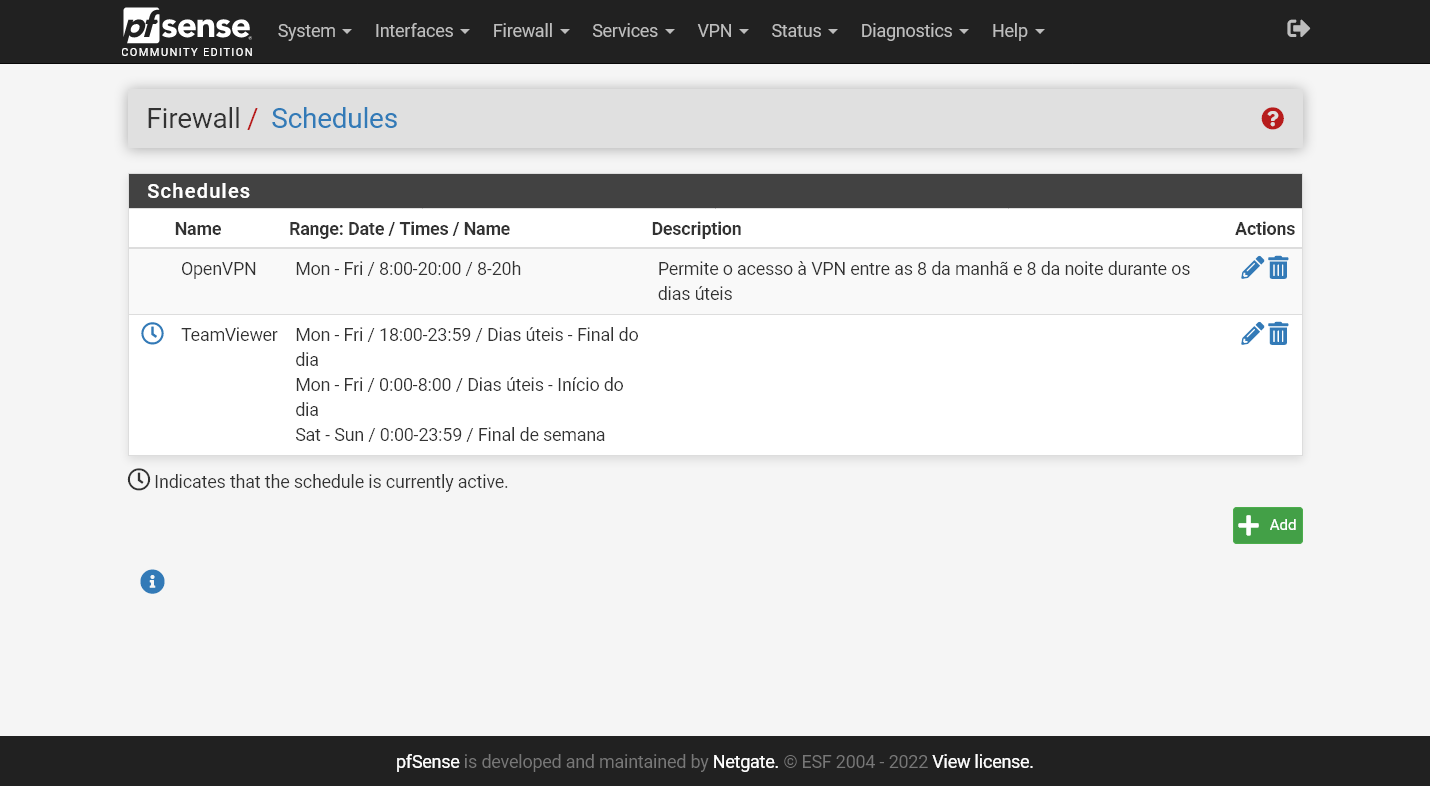The width and height of the screenshot is (1430, 786).
Task: Click the Schedules breadcrumb link
Action: pyautogui.click(x=334, y=118)
